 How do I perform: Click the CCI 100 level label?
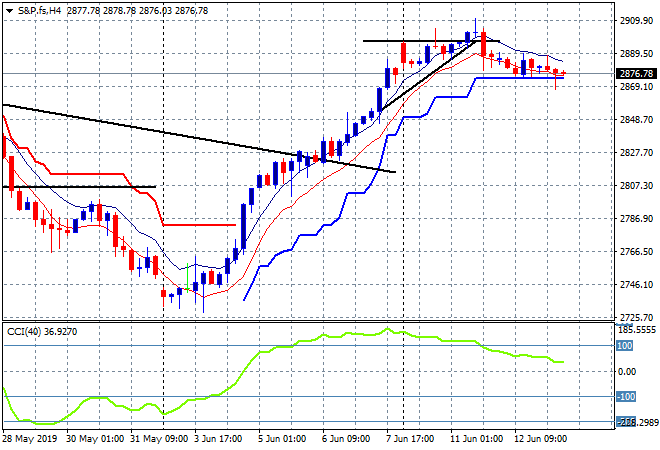point(625,346)
